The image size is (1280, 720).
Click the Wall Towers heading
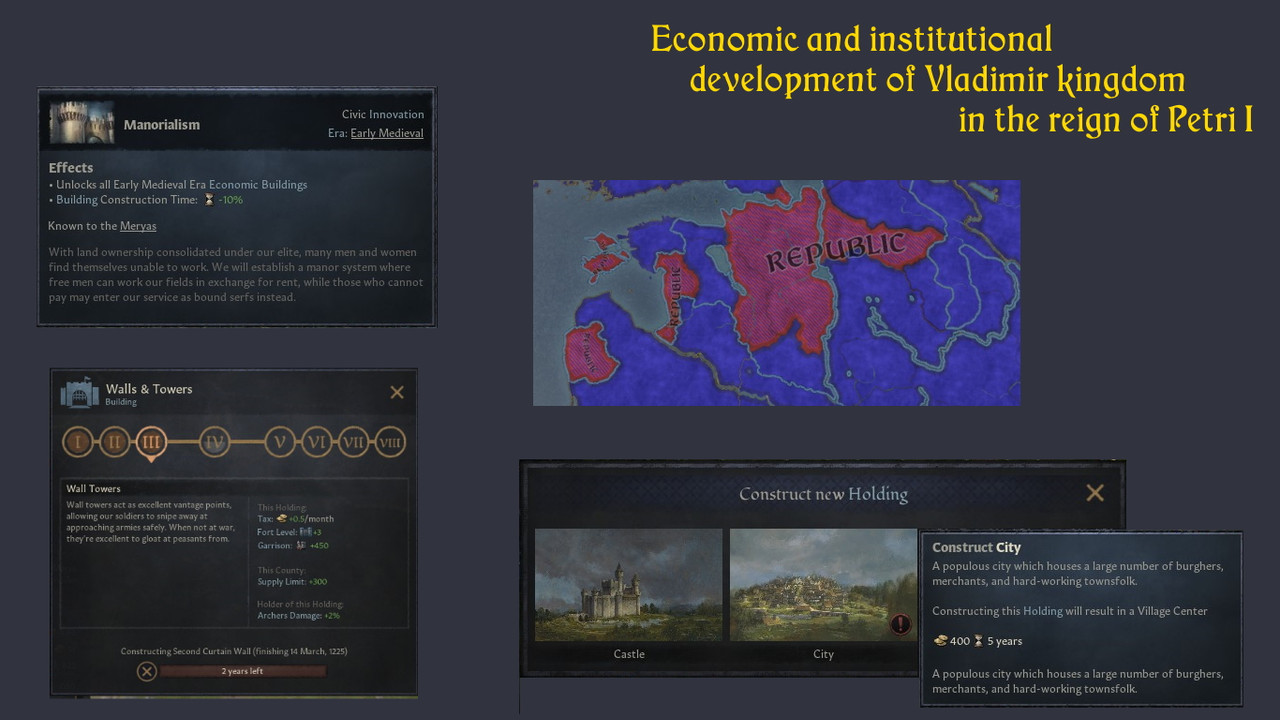coord(93,489)
